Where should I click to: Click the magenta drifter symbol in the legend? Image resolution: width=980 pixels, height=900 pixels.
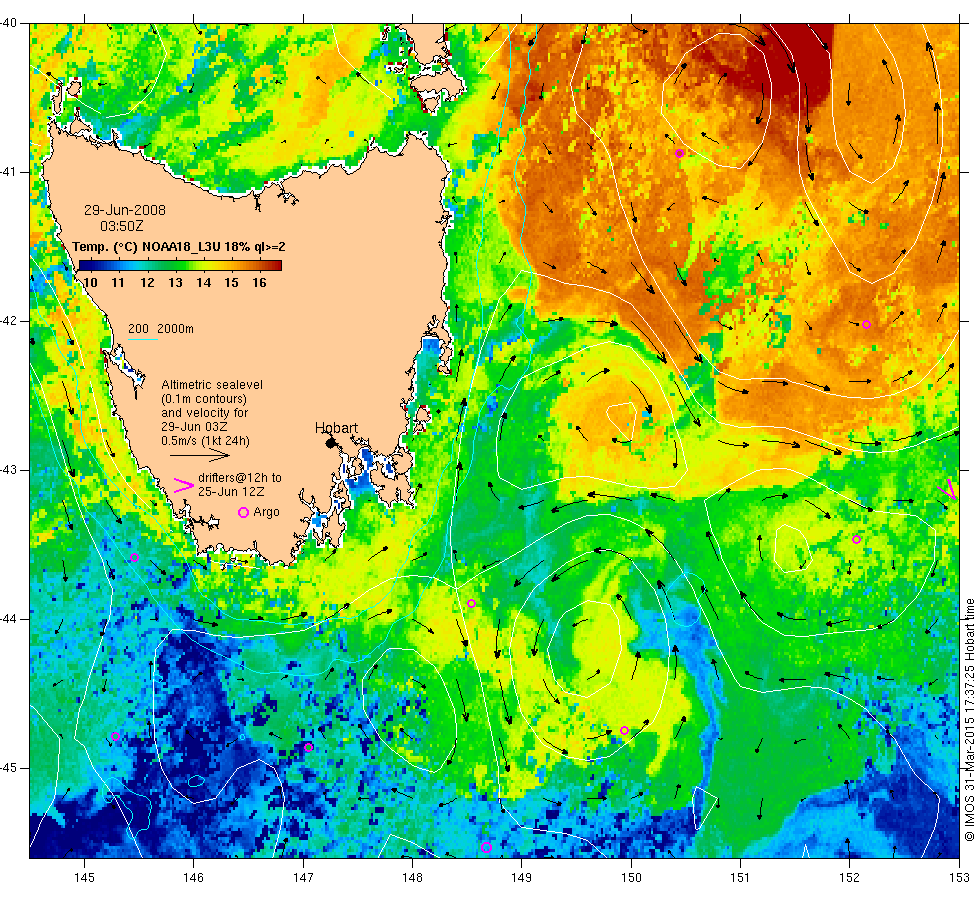tap(184, 485)
